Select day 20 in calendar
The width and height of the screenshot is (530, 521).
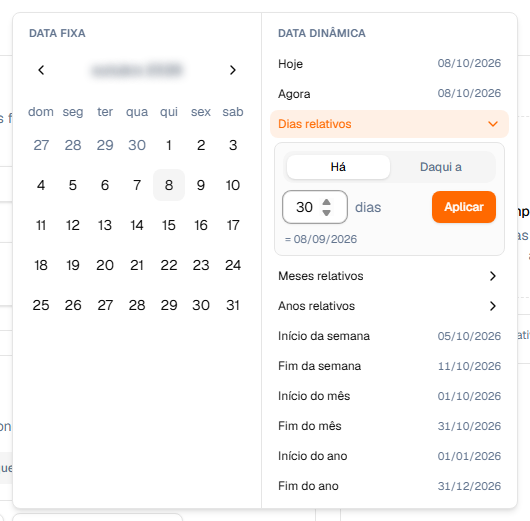pos(105,265)
